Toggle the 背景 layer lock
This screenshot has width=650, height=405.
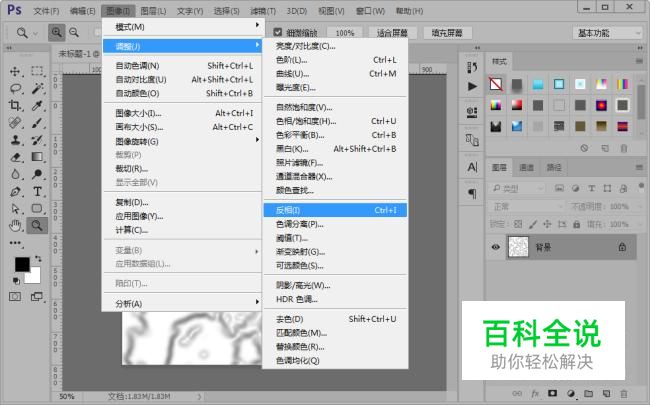(x=622, y=247)
